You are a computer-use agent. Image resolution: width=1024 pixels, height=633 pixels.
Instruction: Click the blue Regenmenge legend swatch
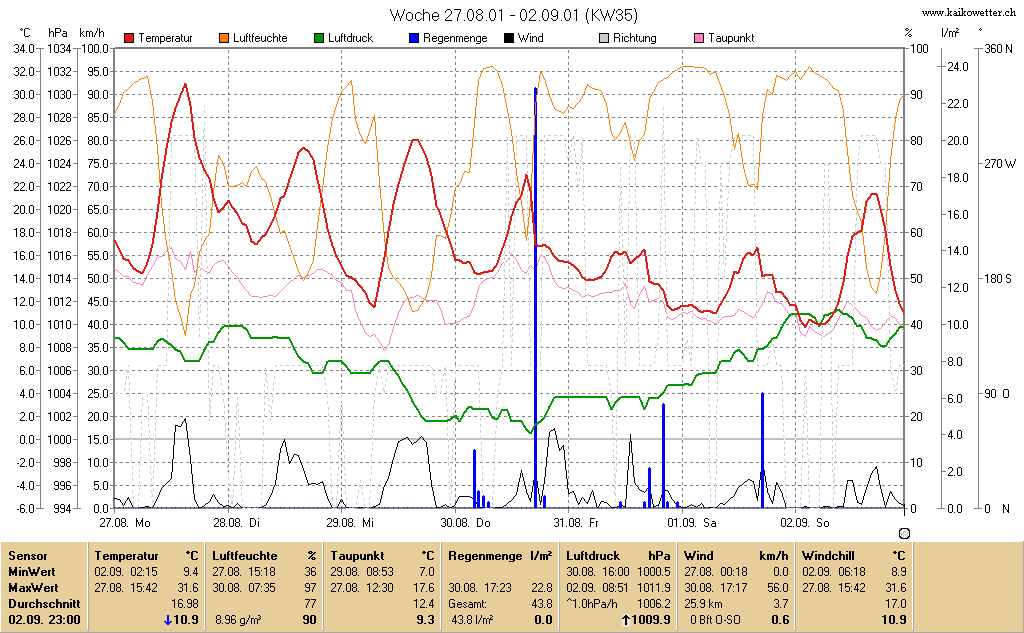pyautogui.click(x=413, y=38)
